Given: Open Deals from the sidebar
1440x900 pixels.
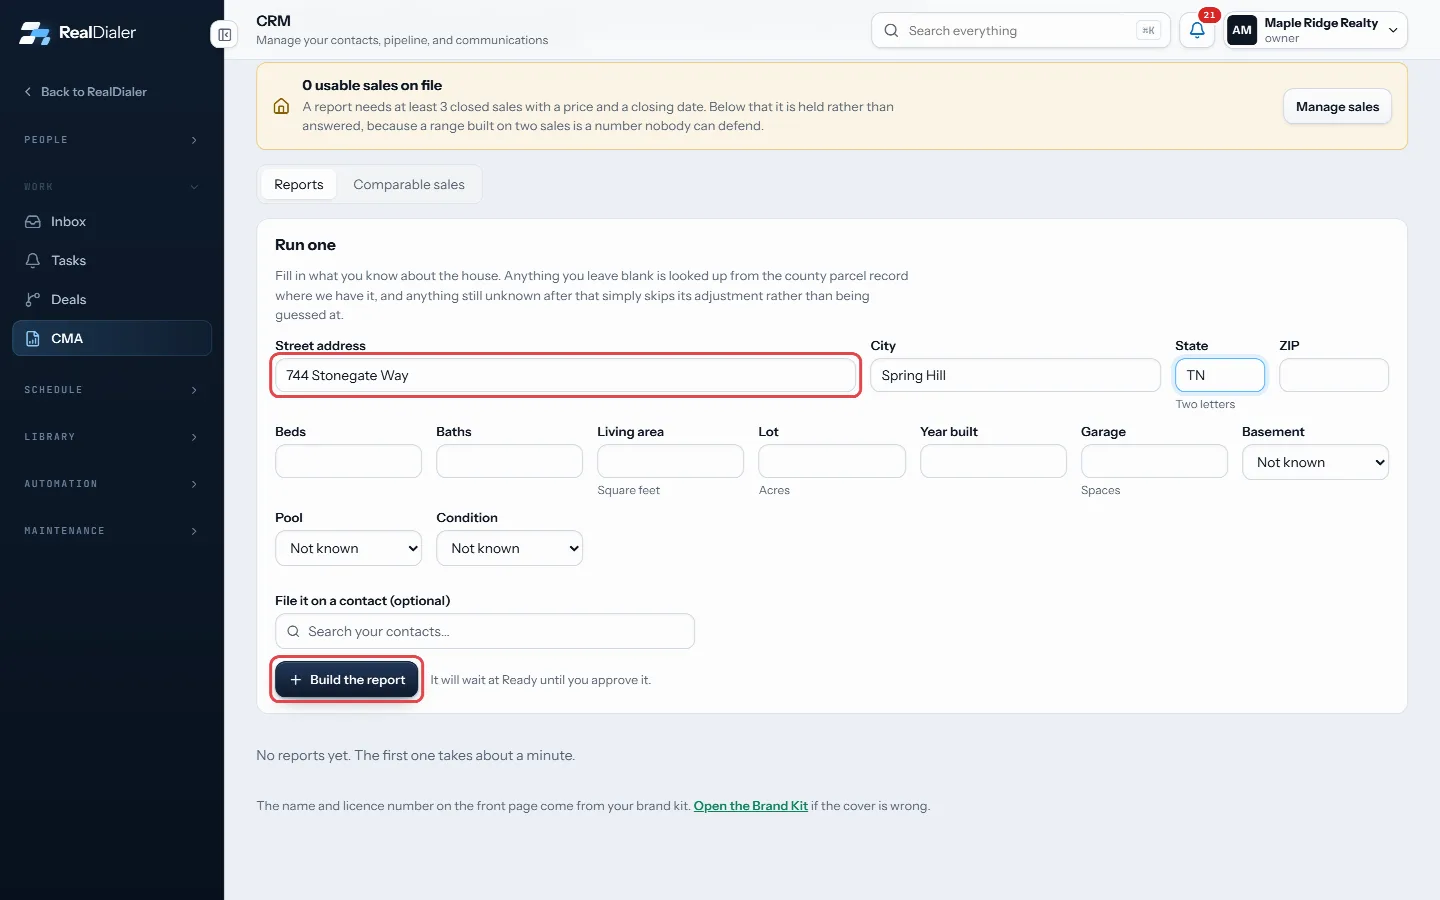Looking at the screenshot, I should tap(112, 300).
